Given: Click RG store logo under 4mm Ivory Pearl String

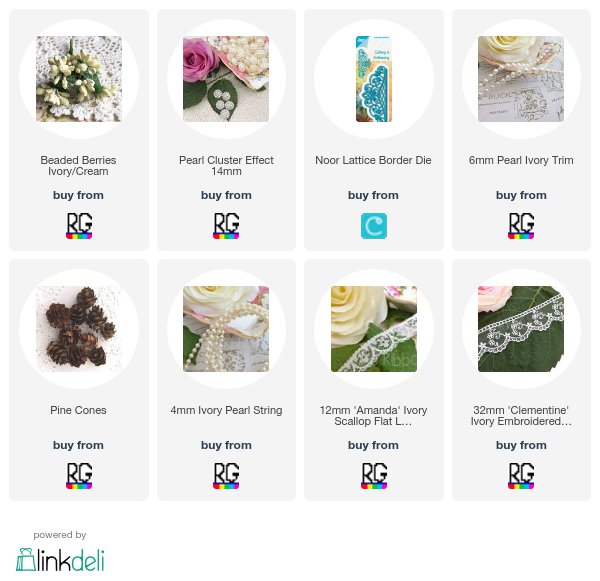Looking at the screenshot, I should tap(226, 476).
